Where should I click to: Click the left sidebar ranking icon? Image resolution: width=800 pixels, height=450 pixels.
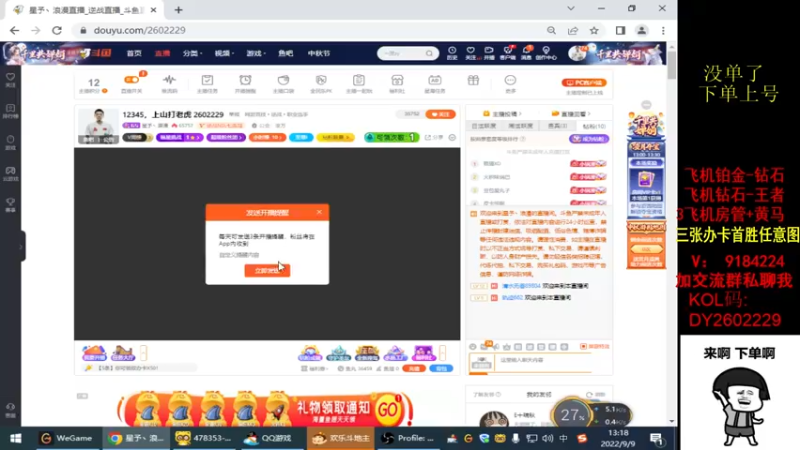click(11, 108)
